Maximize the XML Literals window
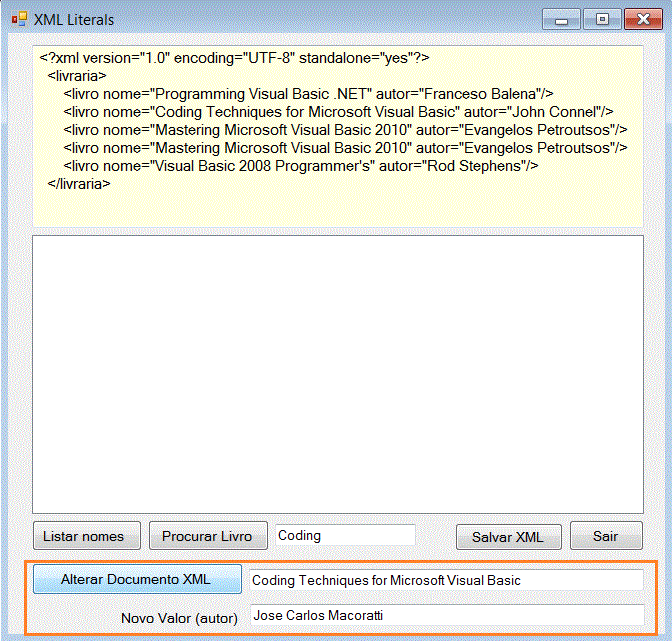This screenshot has height=641, width=672. tap(602, 20)
